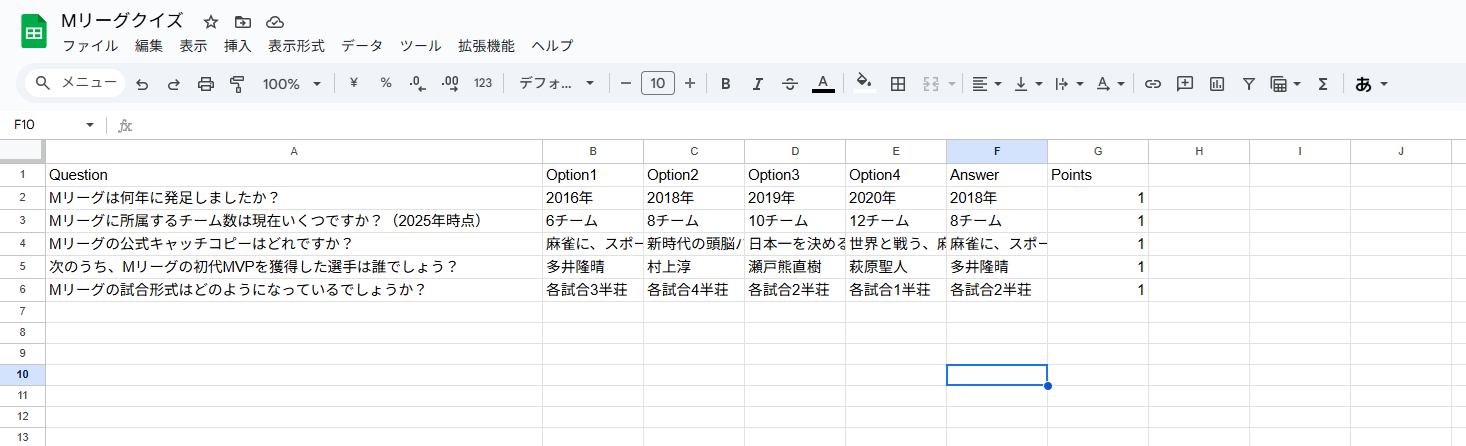Increase decimal places
Image resolution: width=1466 pixels, height=446 pixels.
click(x=450, y=83)
